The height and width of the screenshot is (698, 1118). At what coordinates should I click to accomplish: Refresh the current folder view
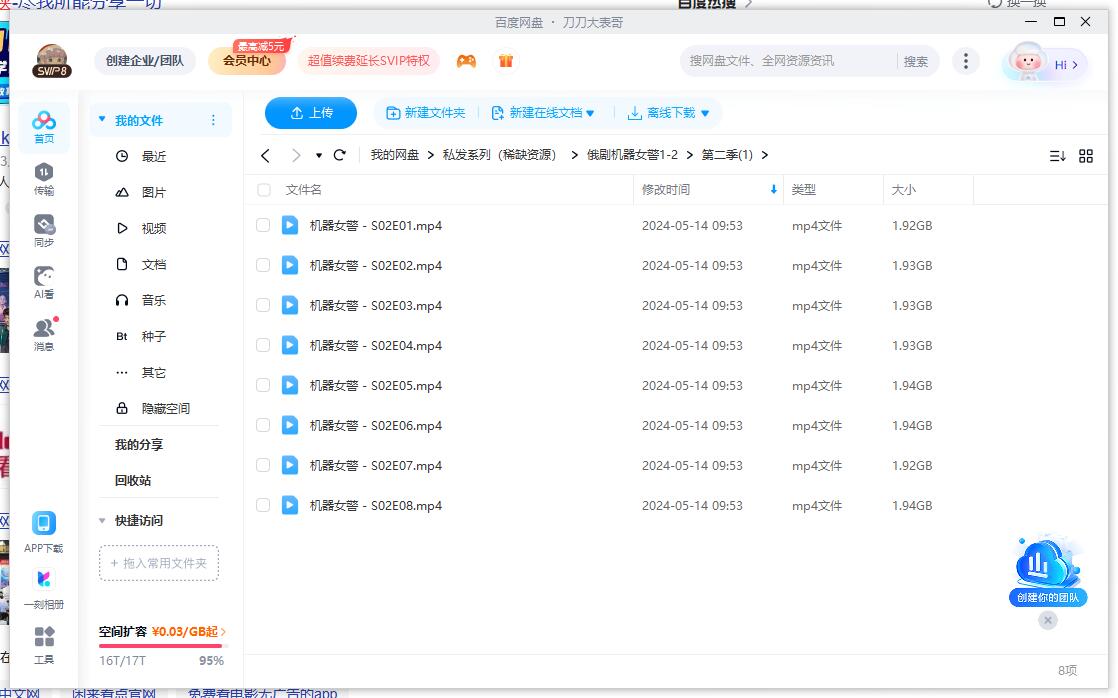point(340,155)
